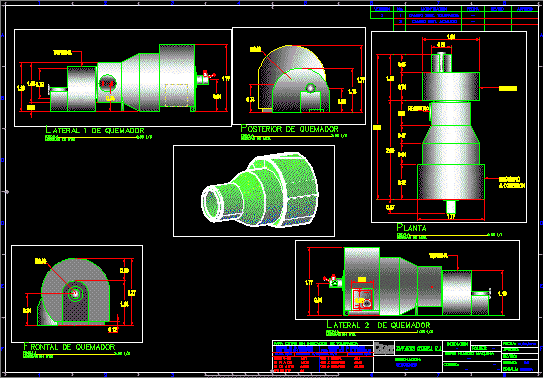Select the circular port on Lateral 1 burner body
The width and height of the screenshot is (543, 378).
click(x=107, y=83)
